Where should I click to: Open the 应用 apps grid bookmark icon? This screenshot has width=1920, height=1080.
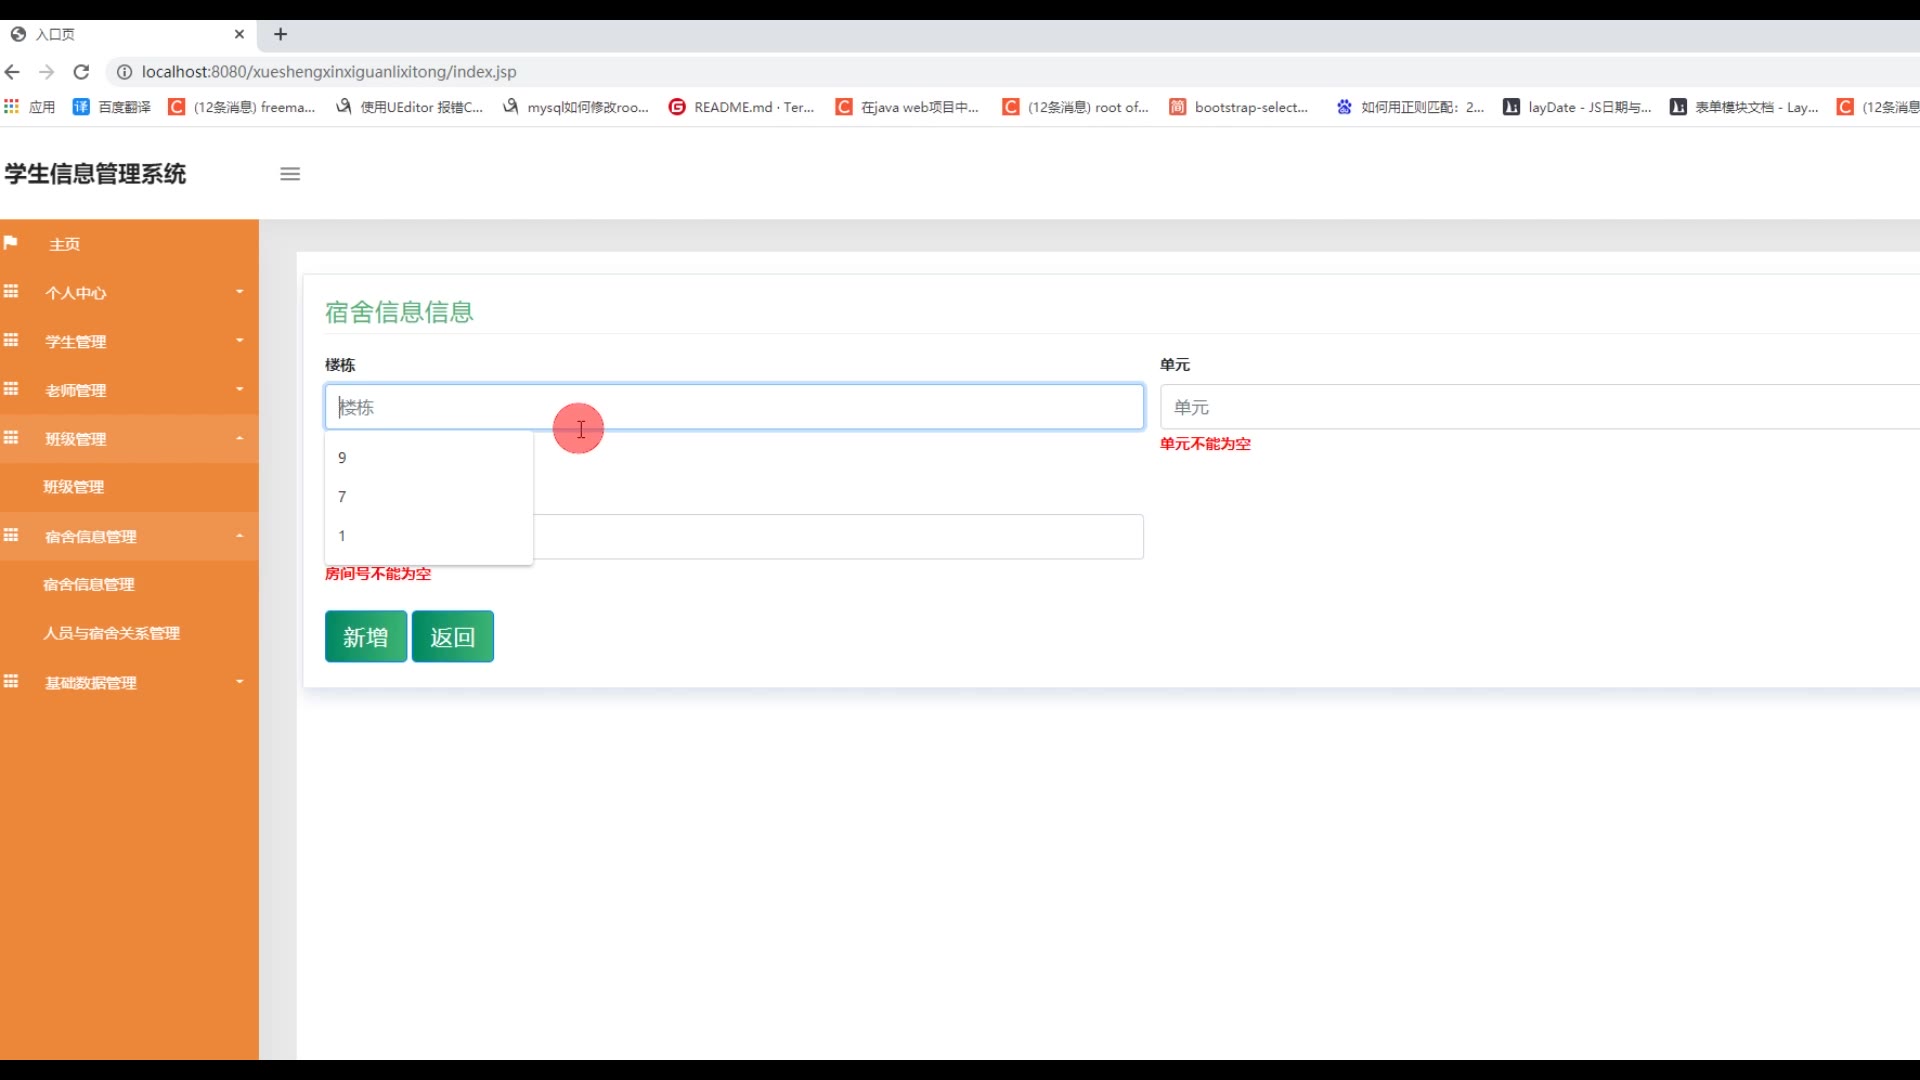(x=12, y=107)
